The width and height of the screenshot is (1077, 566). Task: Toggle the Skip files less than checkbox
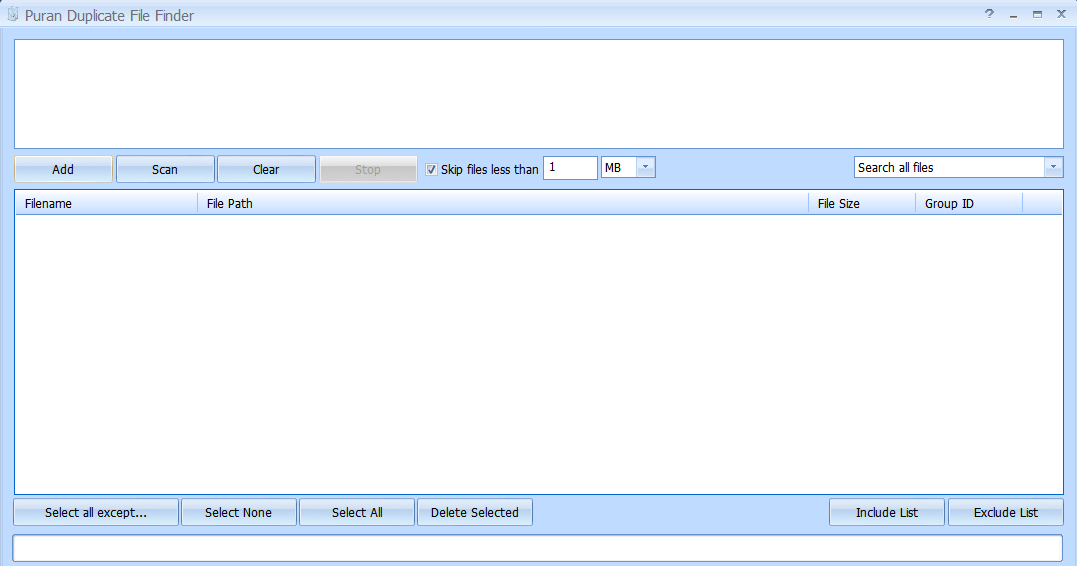(x=431, y=169)
